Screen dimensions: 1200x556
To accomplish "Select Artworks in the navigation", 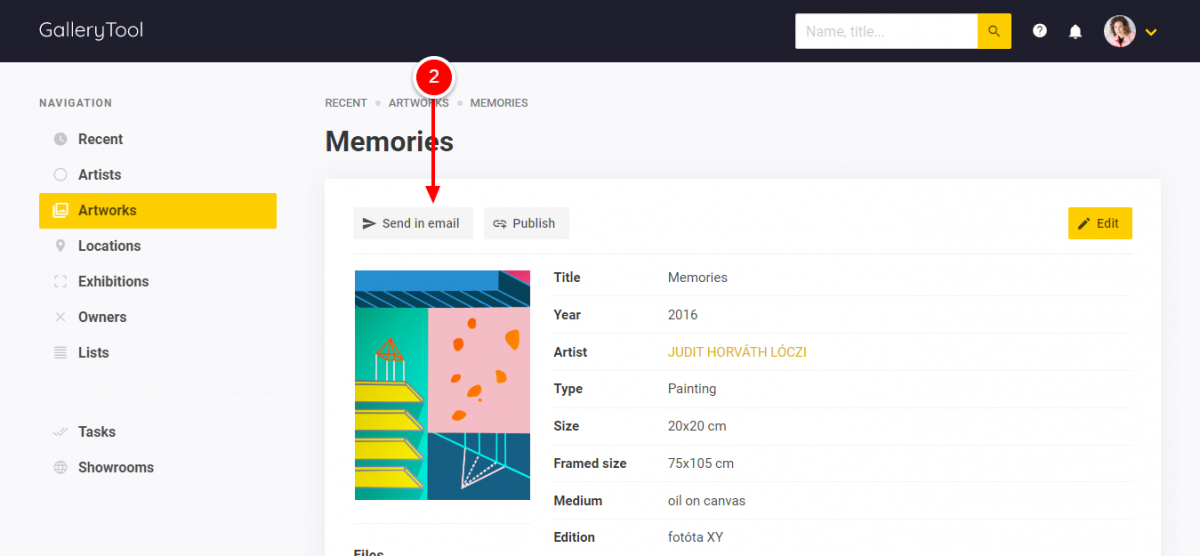I will coord(158,210).
